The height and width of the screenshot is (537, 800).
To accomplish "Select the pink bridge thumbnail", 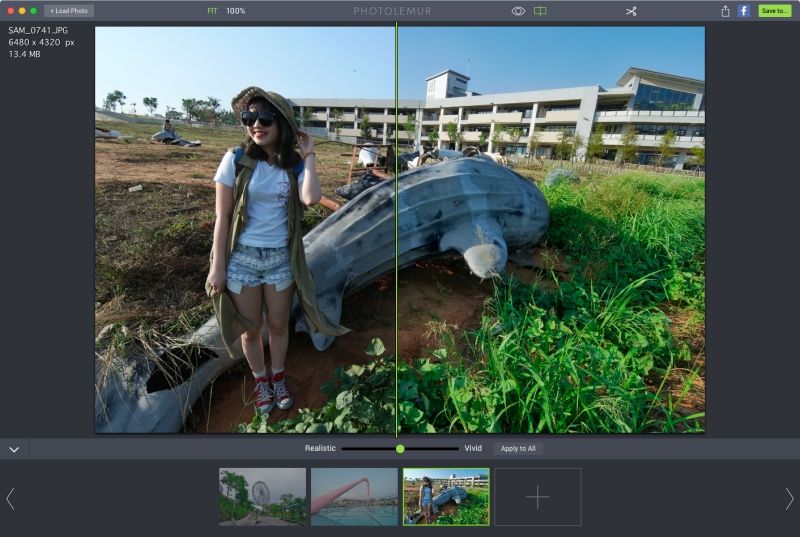I will tap(354, 497).
